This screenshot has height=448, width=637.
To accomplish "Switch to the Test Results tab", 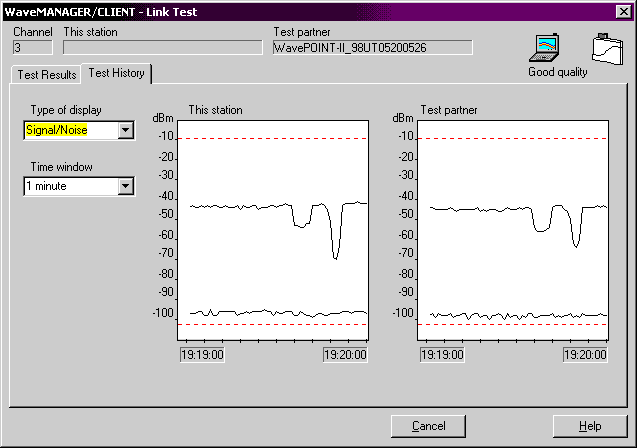I will click(46, 75).
